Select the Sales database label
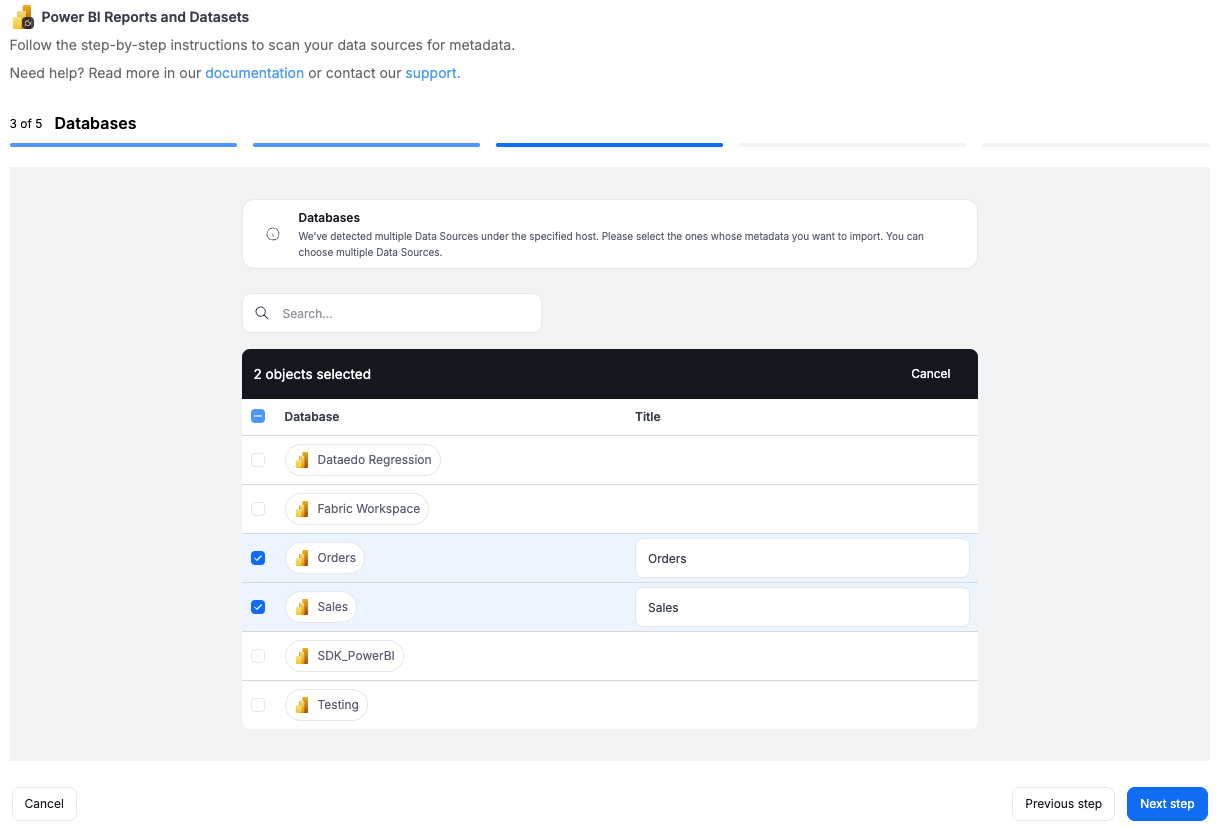The image size is (1220, 829). 332,607
